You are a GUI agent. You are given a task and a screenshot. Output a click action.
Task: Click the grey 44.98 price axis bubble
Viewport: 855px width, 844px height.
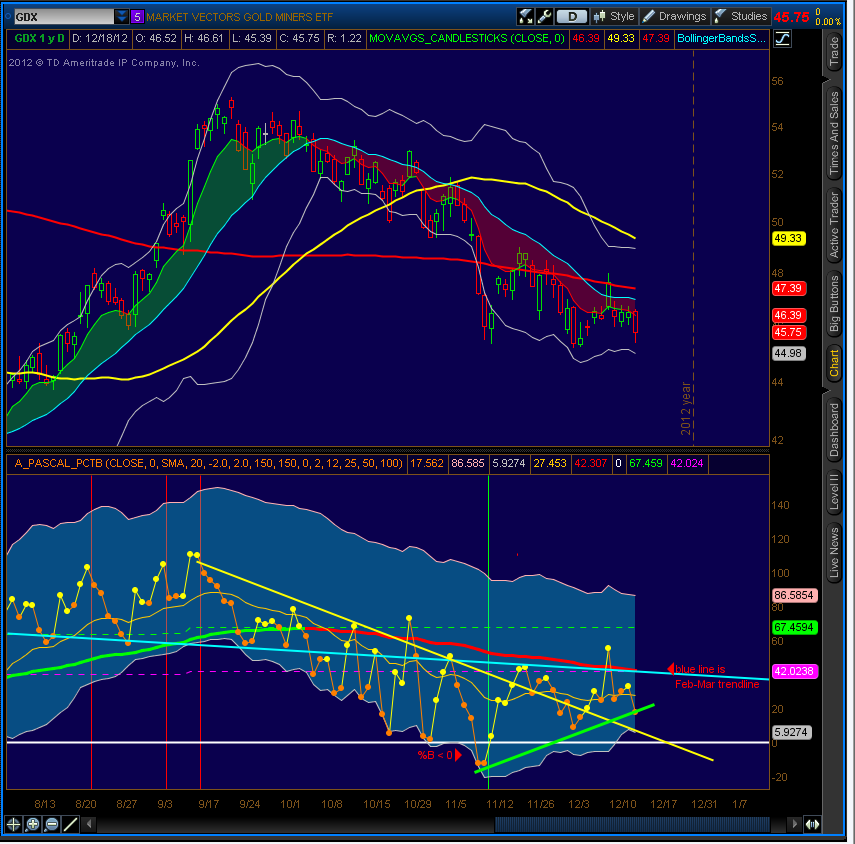788,353
